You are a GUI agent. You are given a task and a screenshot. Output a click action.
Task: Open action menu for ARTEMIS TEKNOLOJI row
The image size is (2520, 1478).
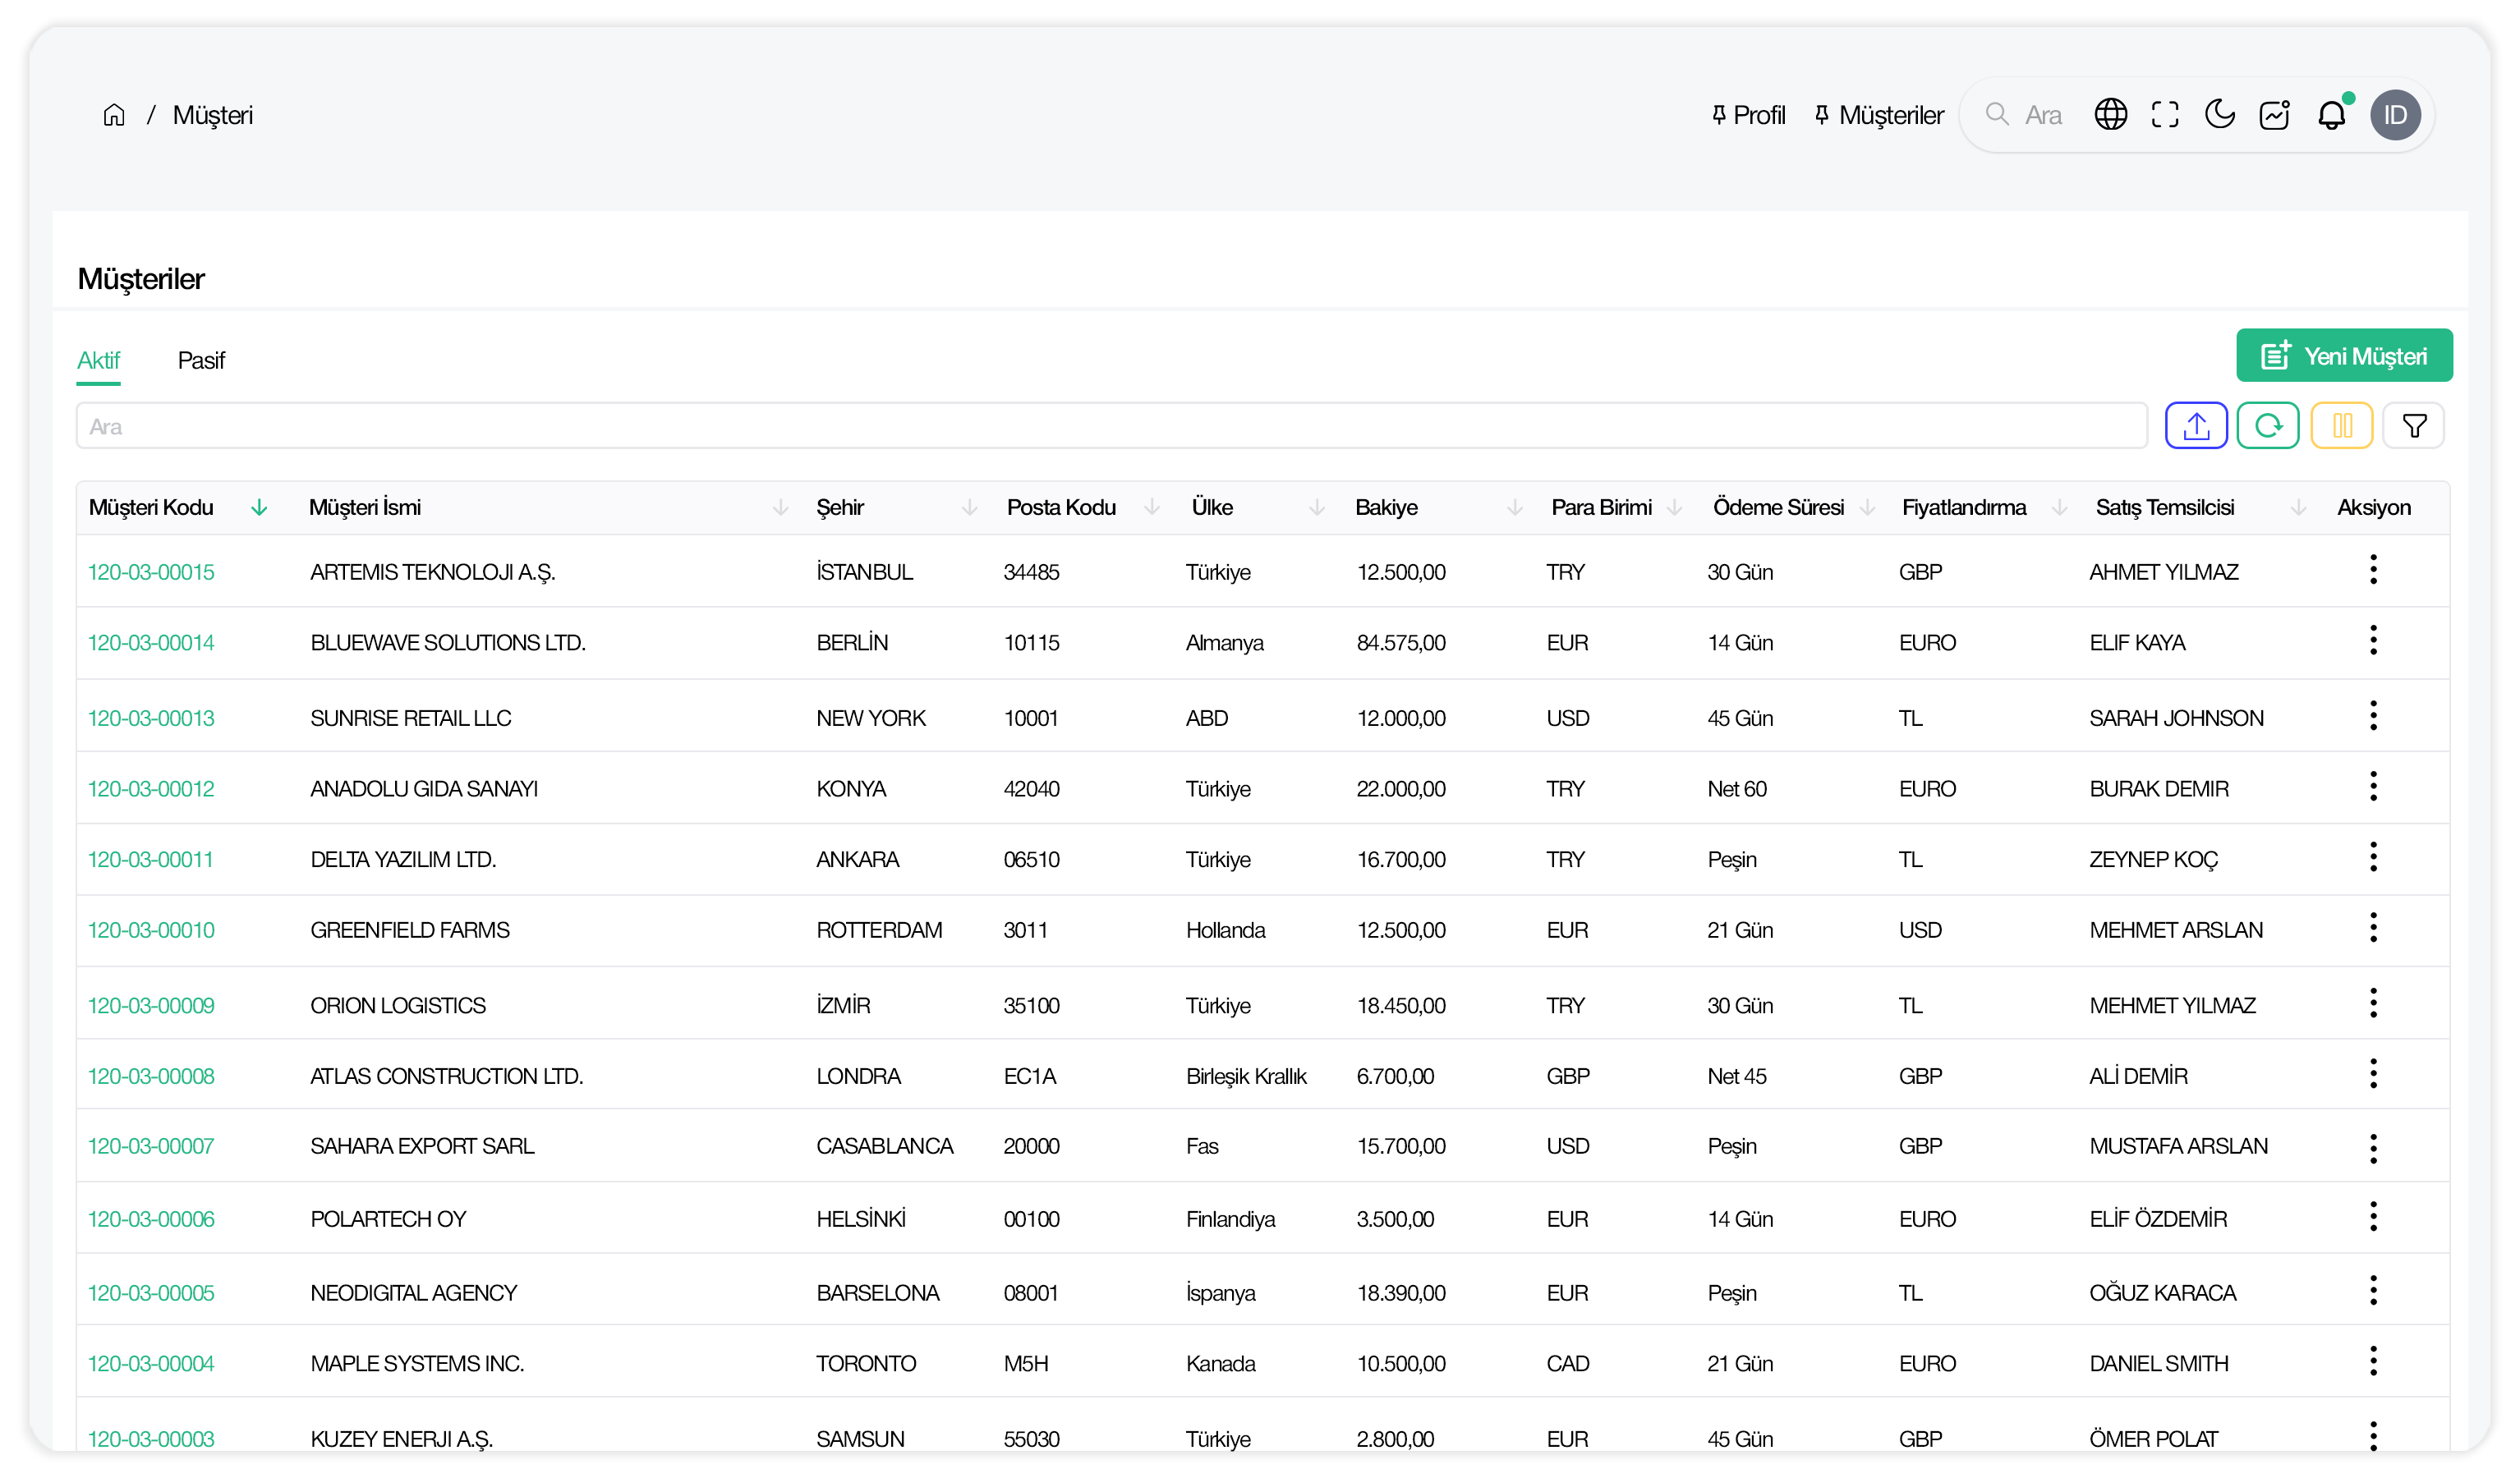pos(2372,570)
